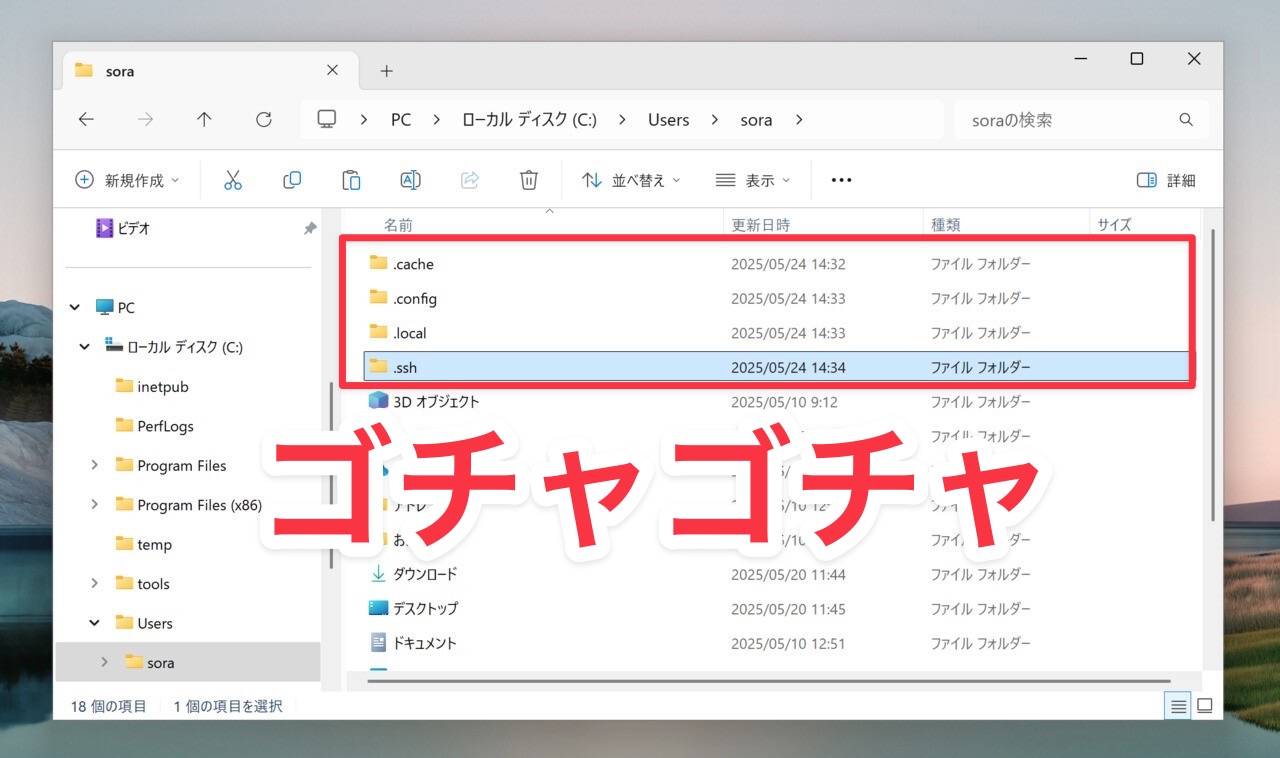The width and height of the screenshot is (1280, 758).
Task: Click the Copy icon in toolbar
Action: click(292, 180)
